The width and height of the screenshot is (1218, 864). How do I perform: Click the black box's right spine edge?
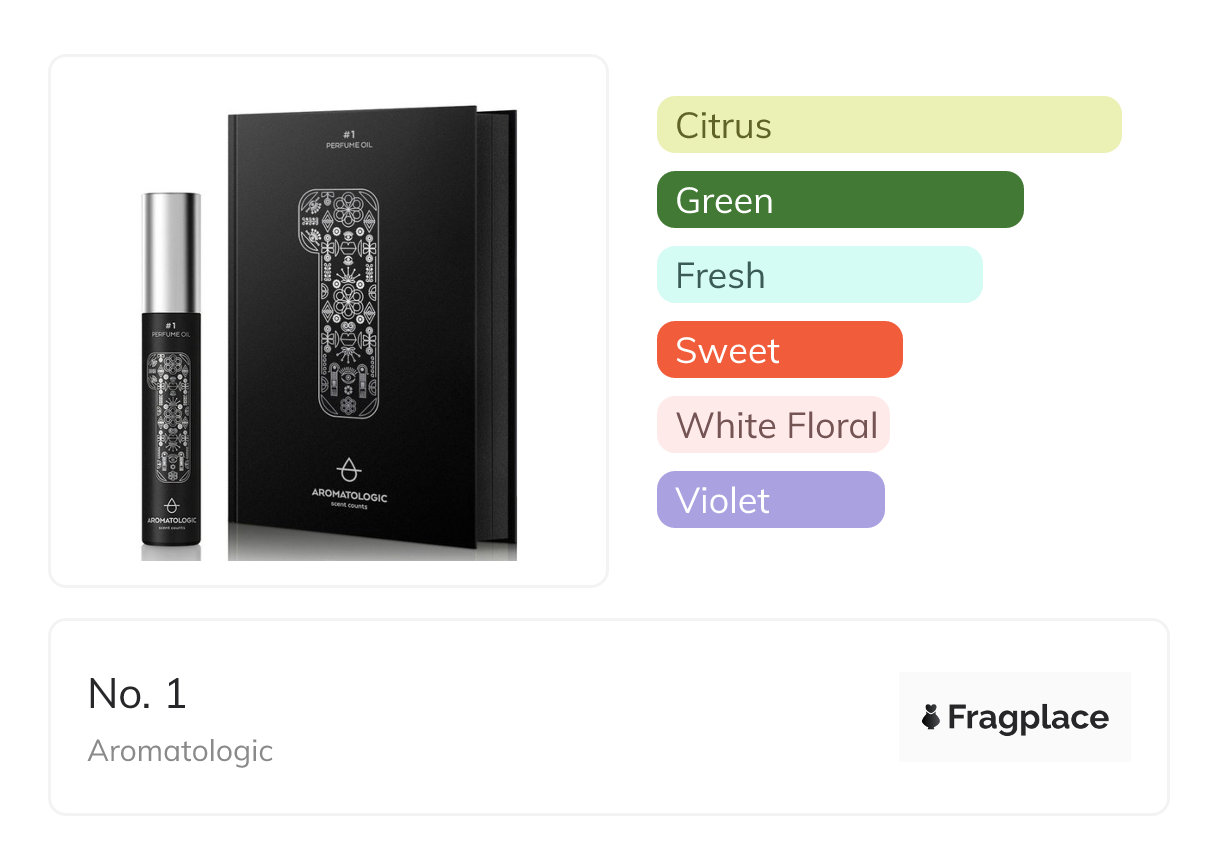click(500, 330)
